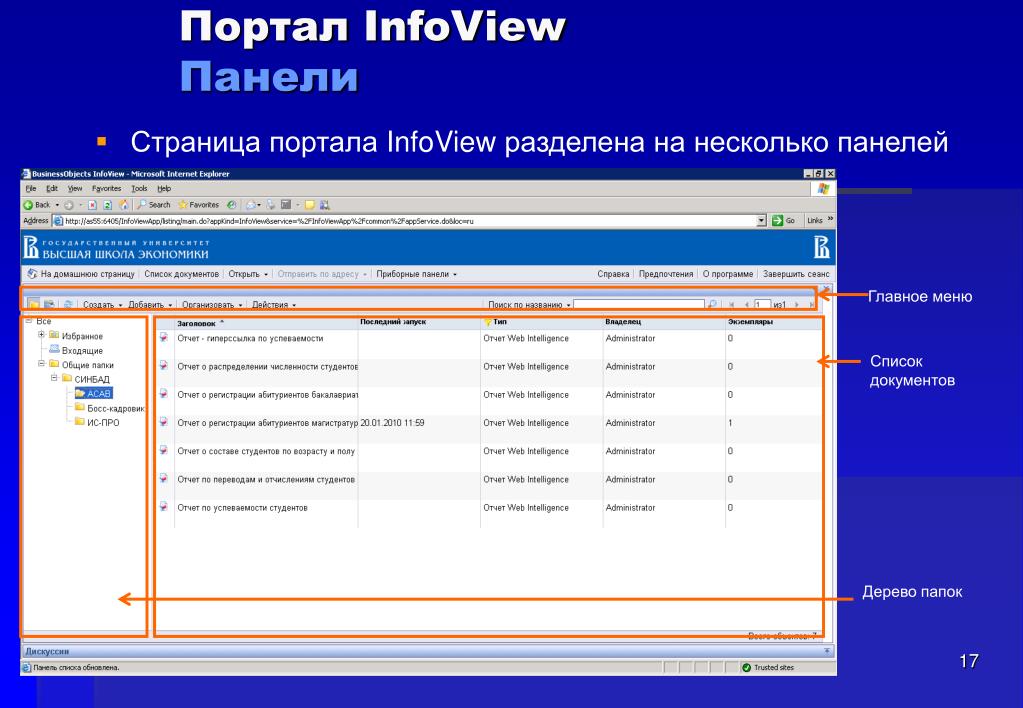Open the 'Организовать' dropdown menu
Screen dimensions: 1023x708
pos(212,305)
